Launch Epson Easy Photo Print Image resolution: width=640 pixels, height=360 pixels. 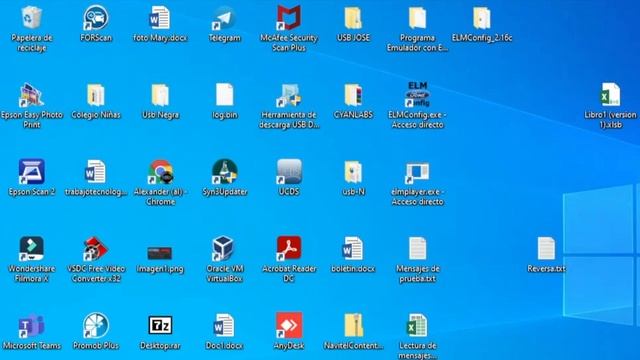click(31, 96)
